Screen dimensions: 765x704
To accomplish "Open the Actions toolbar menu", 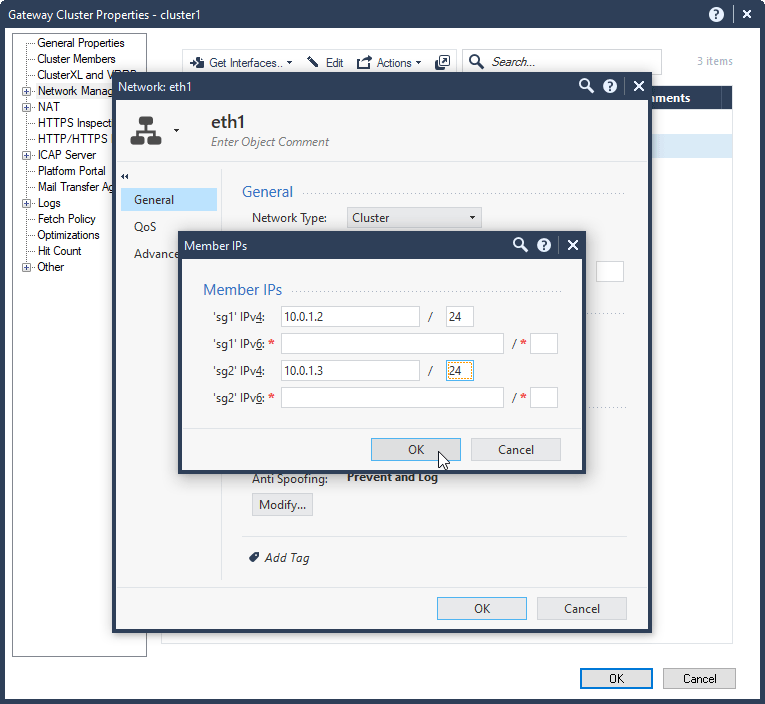I will tap(389, 62).
